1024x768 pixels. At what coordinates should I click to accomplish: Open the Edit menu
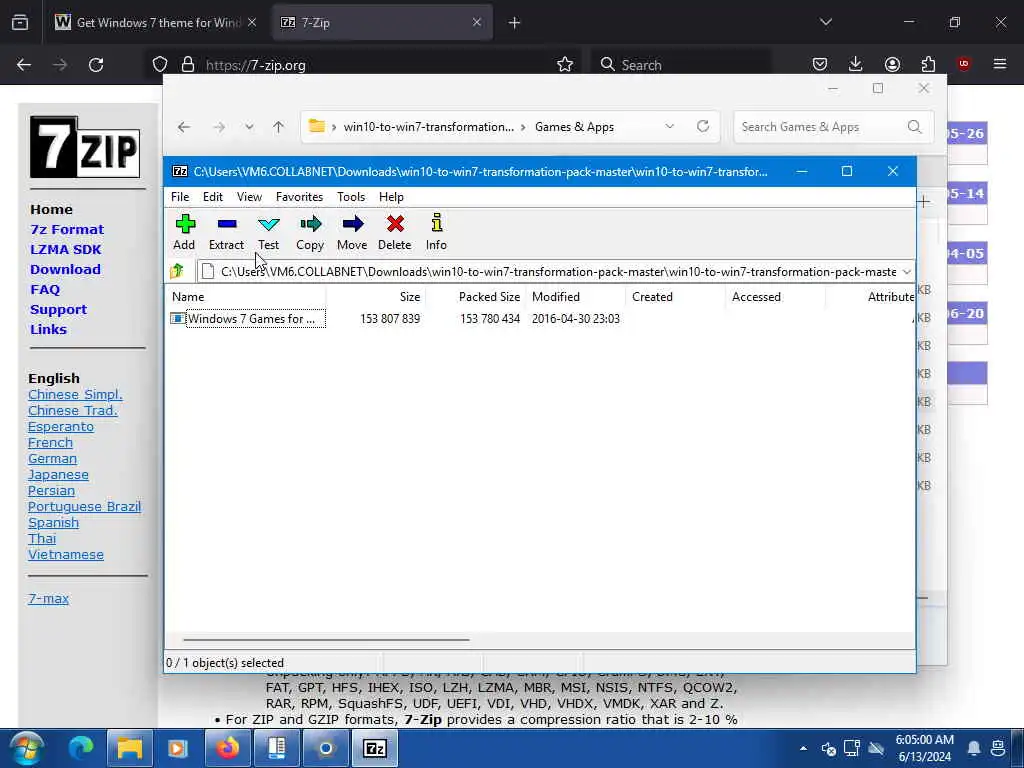point(212,197)
